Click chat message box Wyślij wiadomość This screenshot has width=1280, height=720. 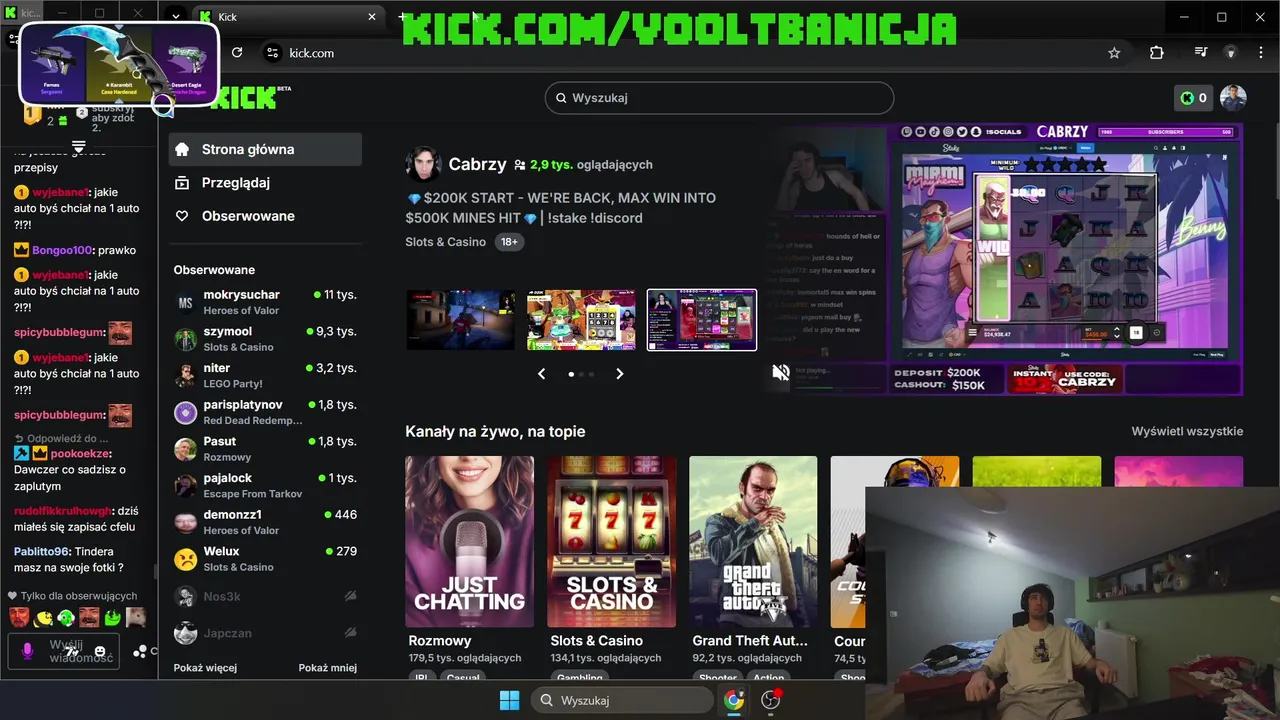point(66,651)
